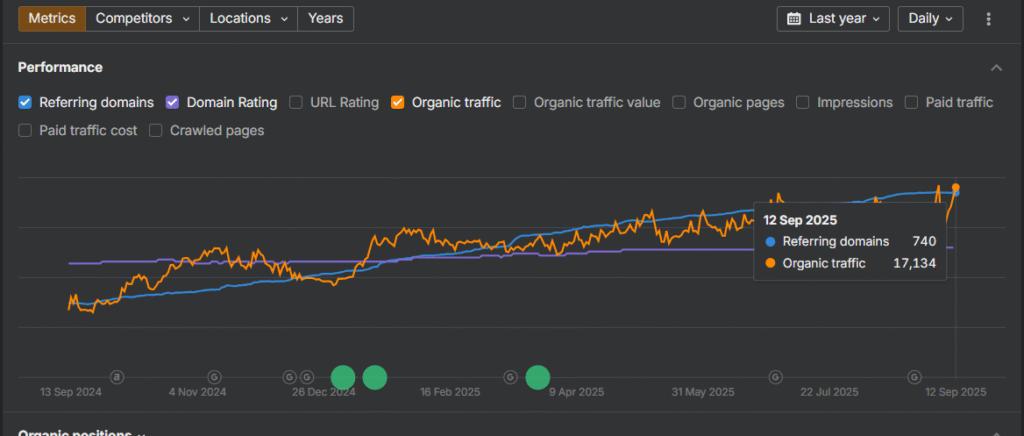Collapse the Performance section chevron
The image size is (1024, 436).
tap(996, 68)
